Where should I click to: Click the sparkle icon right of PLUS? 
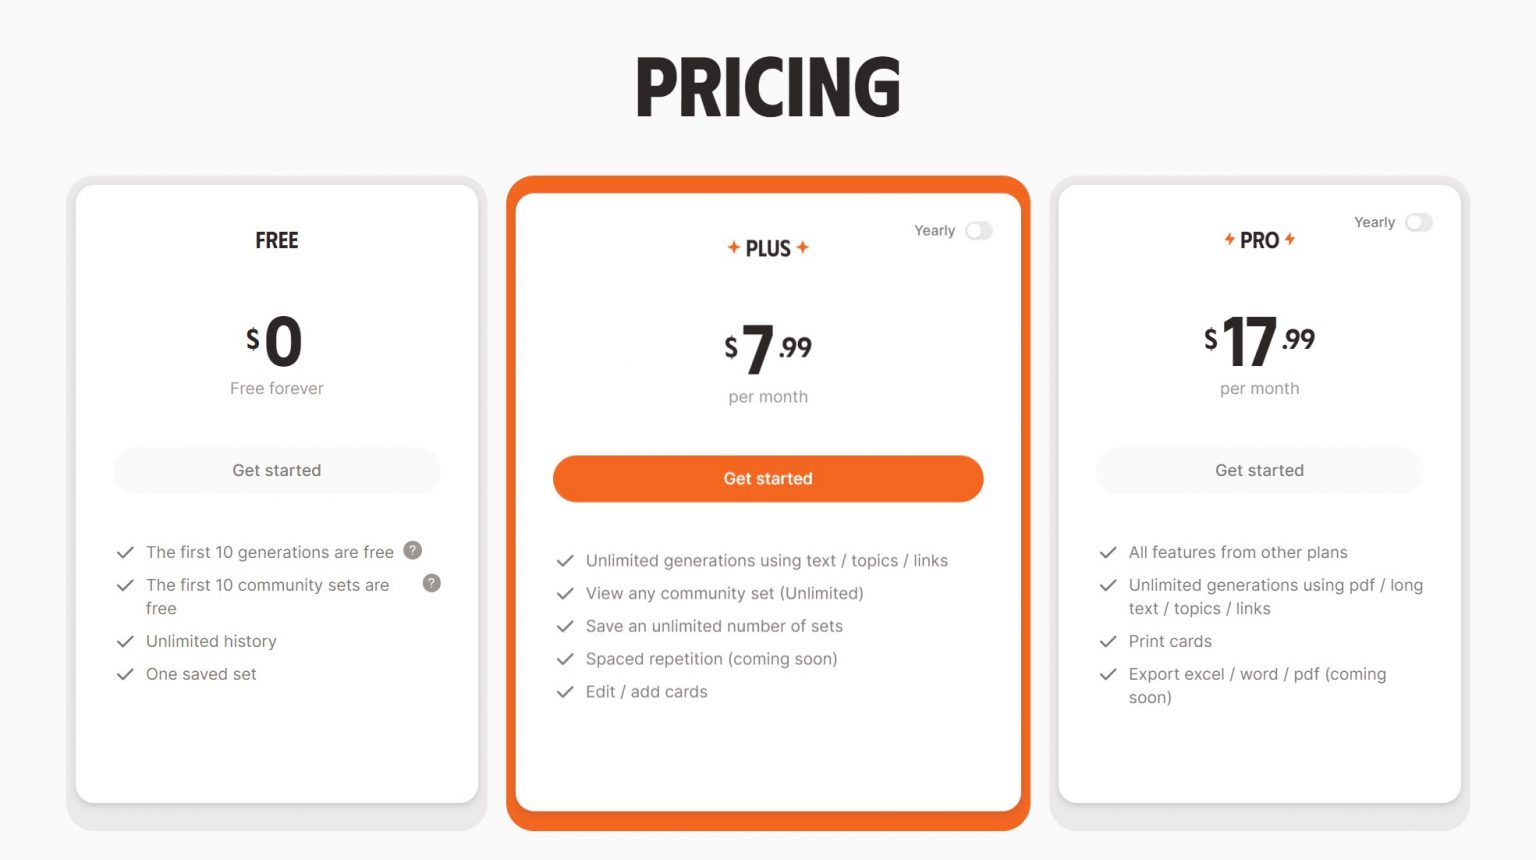pyautogui.click(x=803, y=247)
